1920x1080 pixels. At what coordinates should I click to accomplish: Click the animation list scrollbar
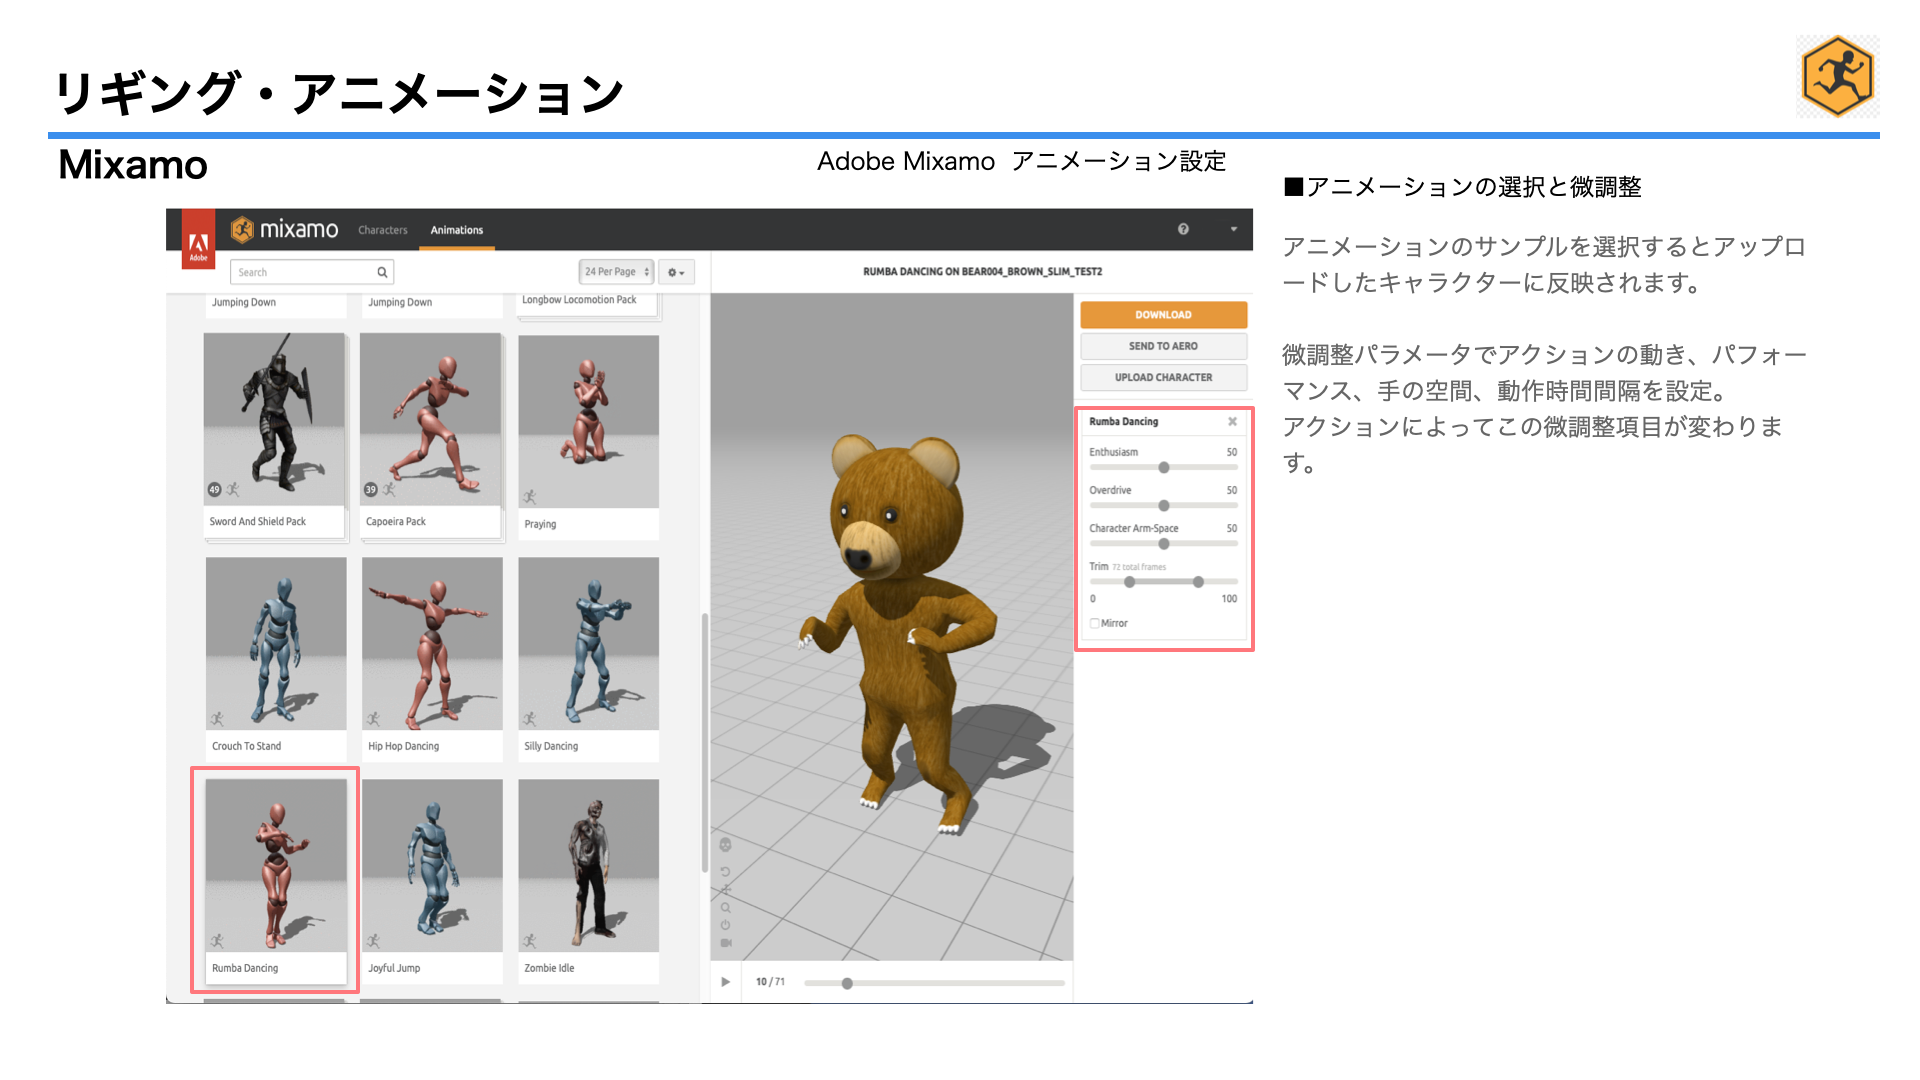click(705, 742)
